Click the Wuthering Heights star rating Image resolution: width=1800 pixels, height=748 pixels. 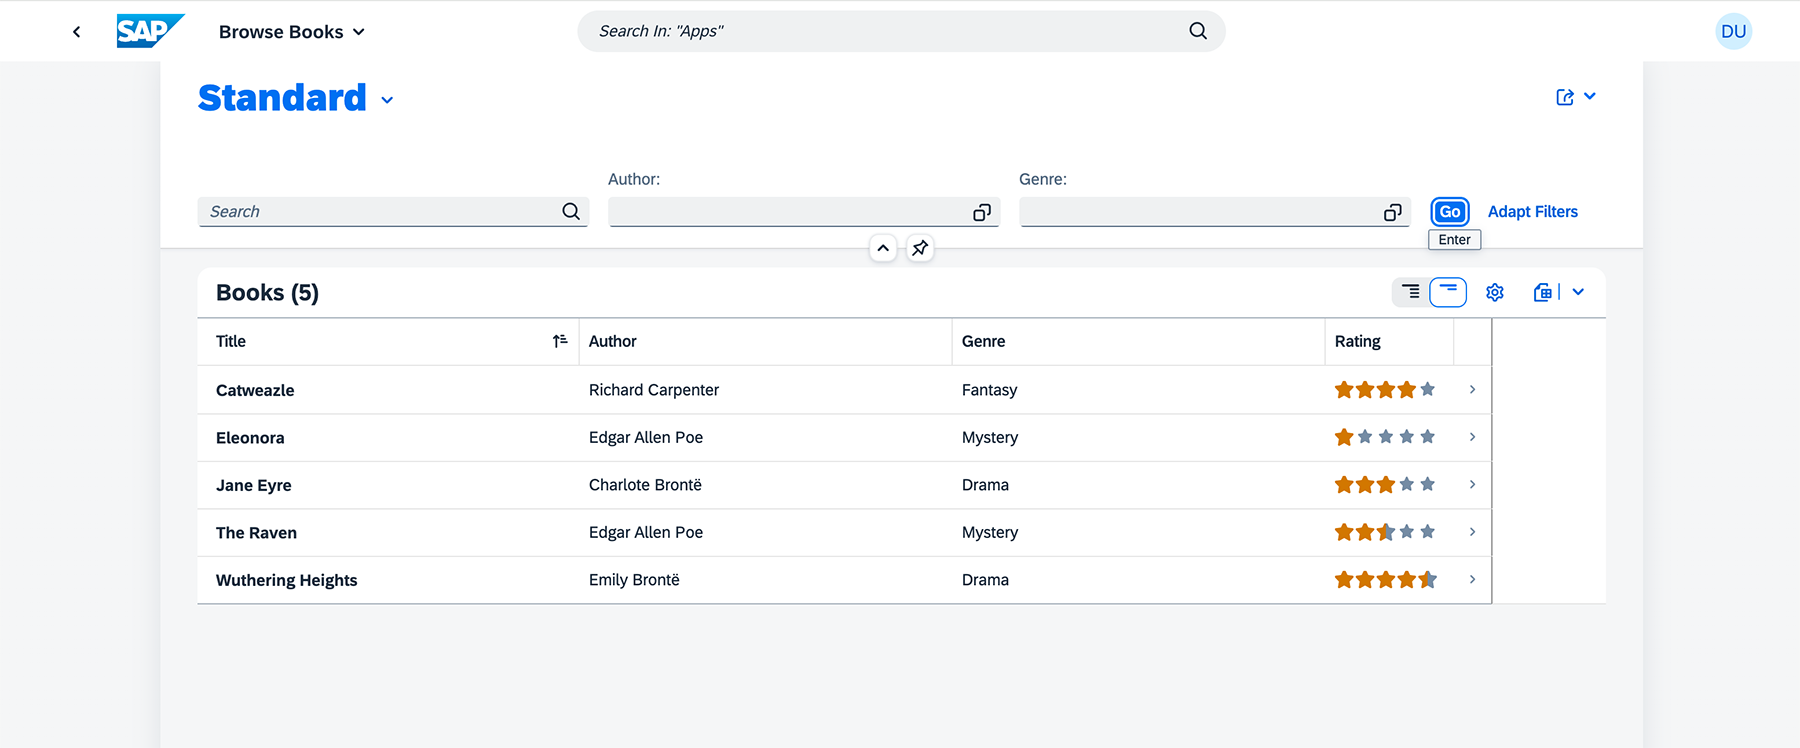[x=1385, y=580]
